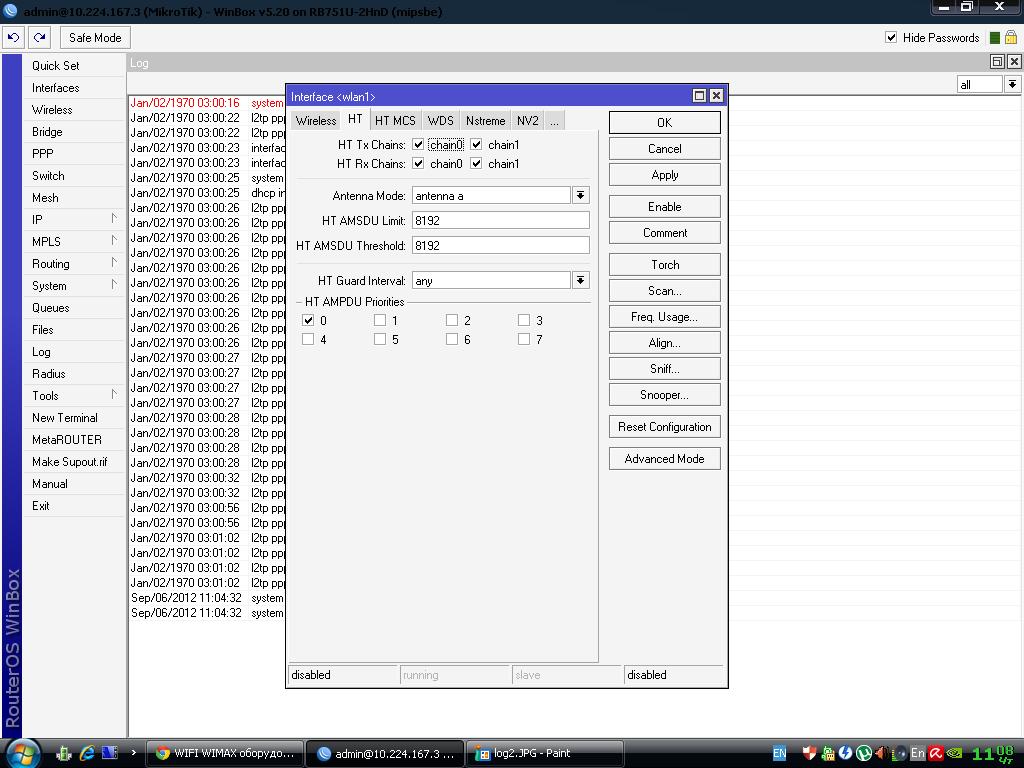
Task: Switch to the HT MCS tab
Action: pyautogui.click(x=395, y=121)
